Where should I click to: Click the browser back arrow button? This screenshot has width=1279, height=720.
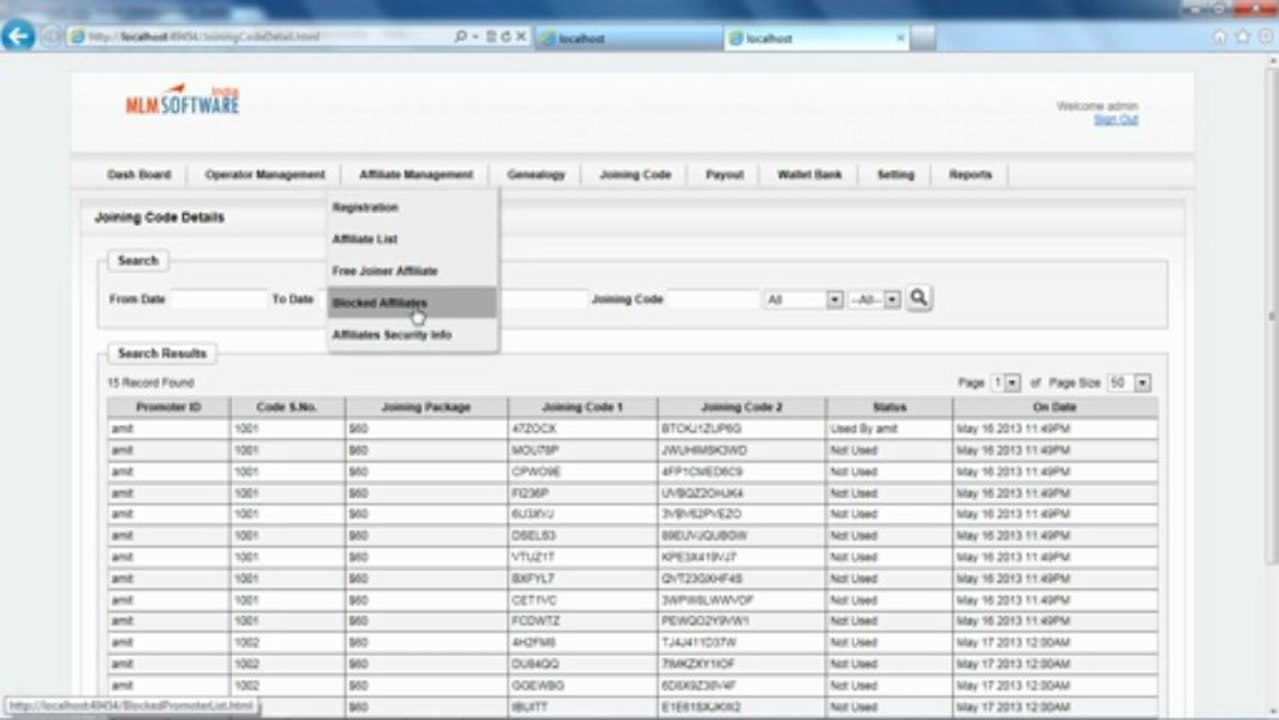click(18, 37)
